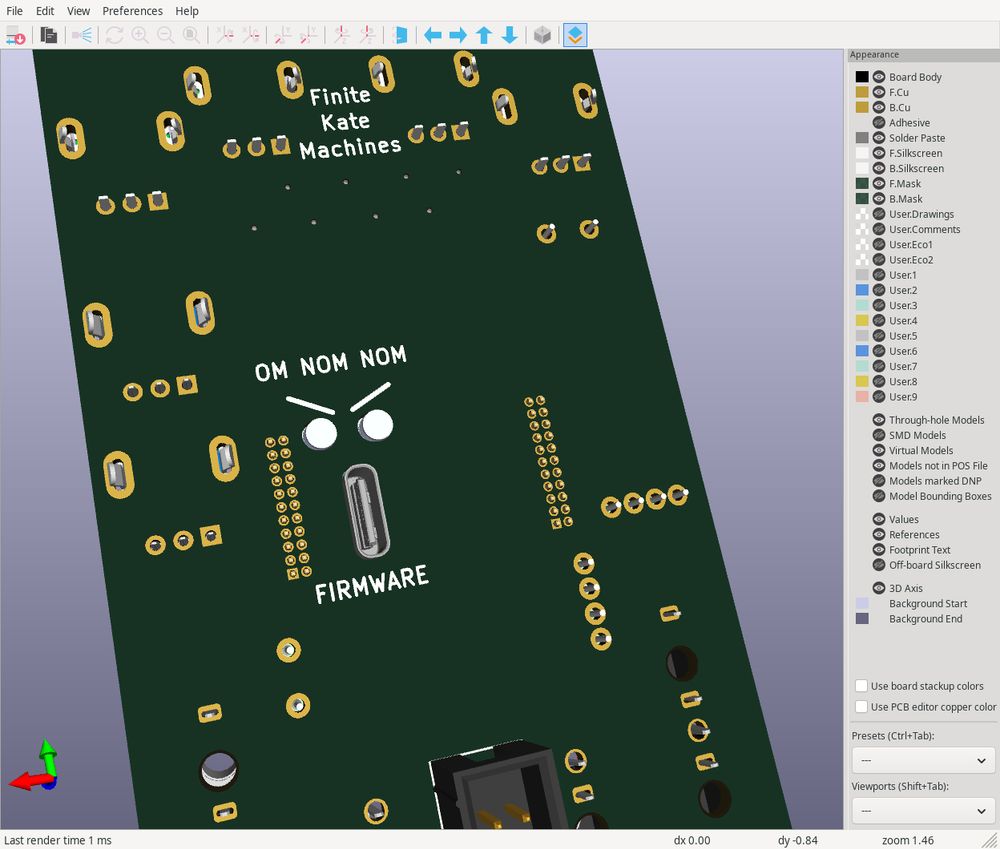Open the Viewports dropdown
The width and height of the screenshot is (1000, 849).
pyautogui.click(x=923, y=811)
